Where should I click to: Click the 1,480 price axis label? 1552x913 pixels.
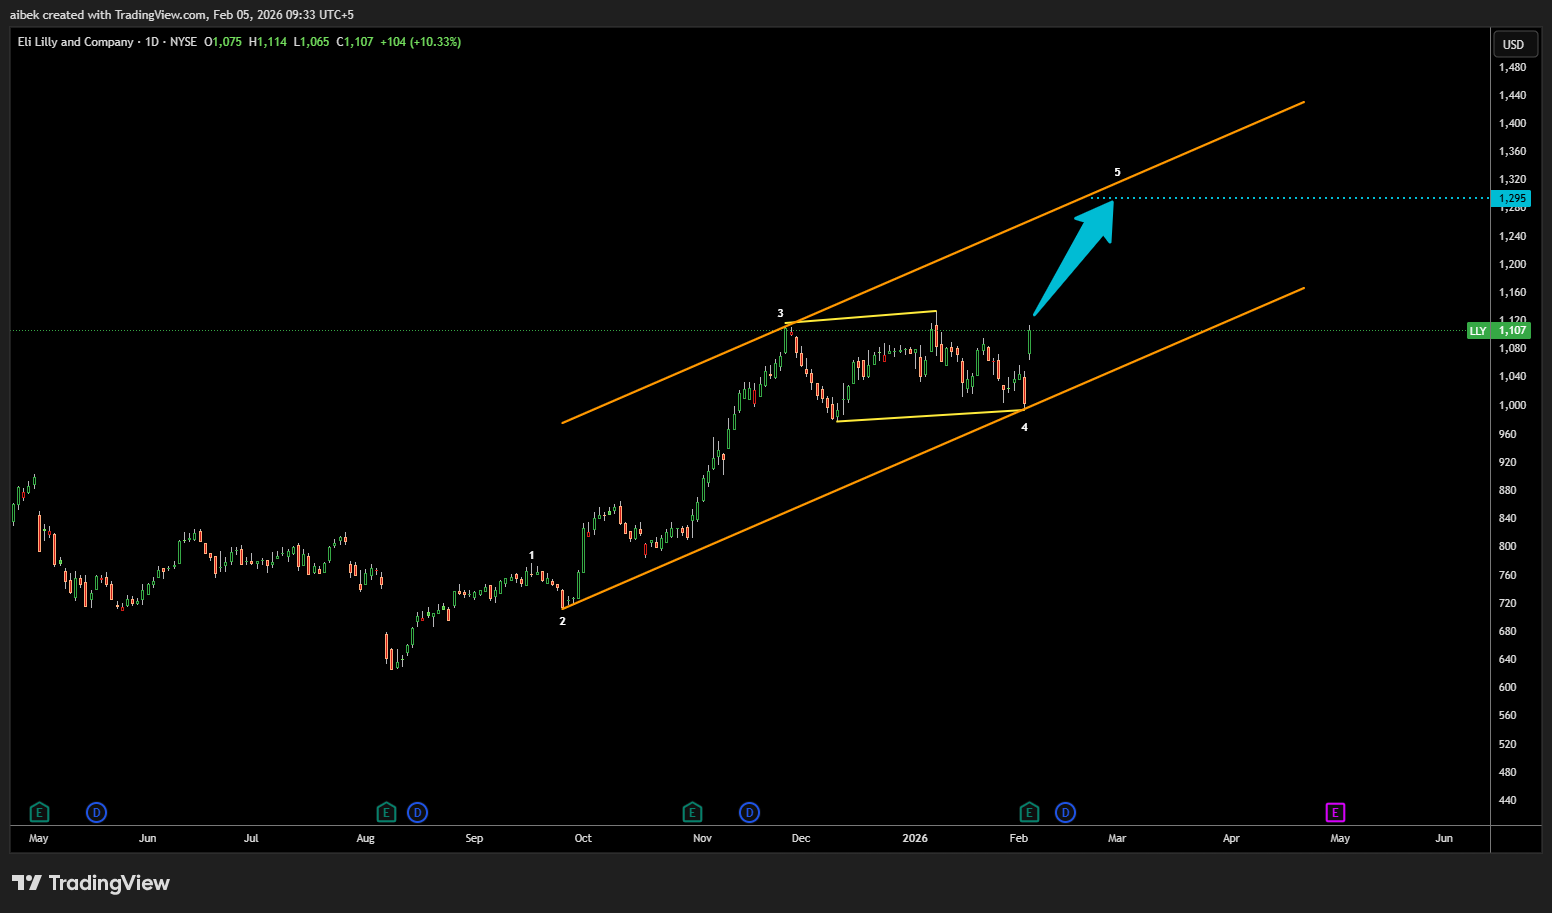pyautogui.click(x=1512, y=68)
